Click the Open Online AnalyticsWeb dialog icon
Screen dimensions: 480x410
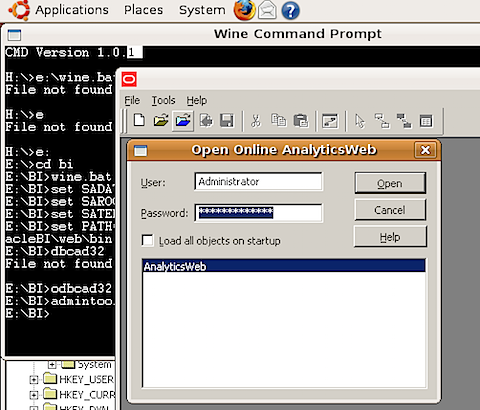[140, 151]
